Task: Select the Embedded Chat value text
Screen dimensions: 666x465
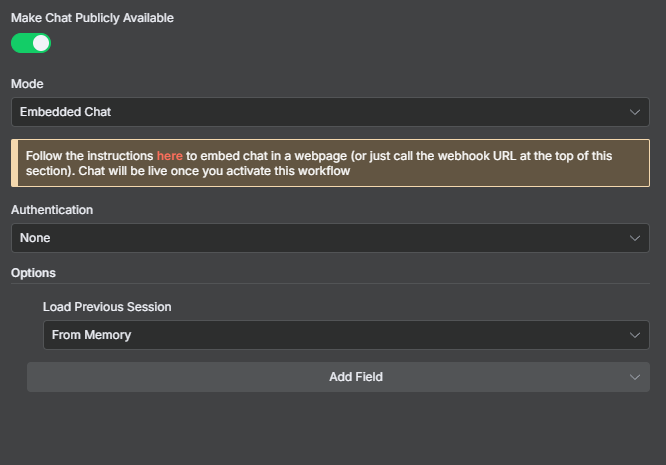Action: (65, 112)
